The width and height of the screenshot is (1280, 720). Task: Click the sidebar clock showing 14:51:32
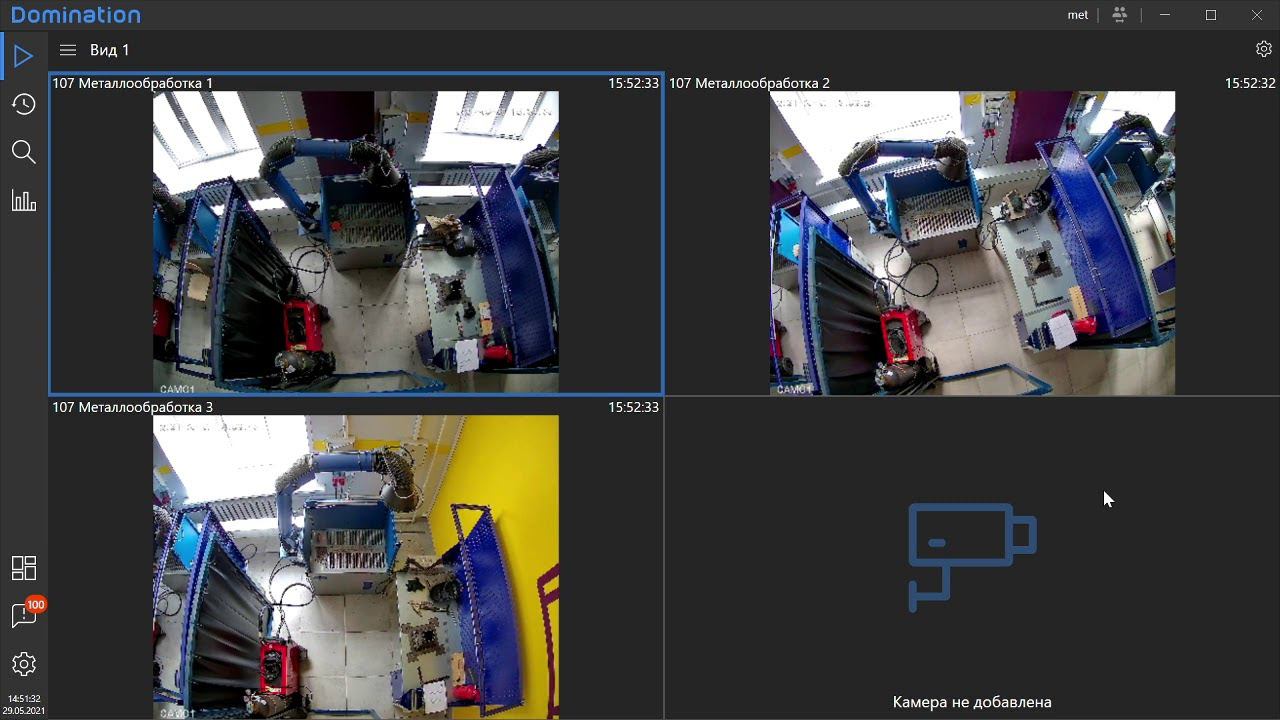click(24, 699)
